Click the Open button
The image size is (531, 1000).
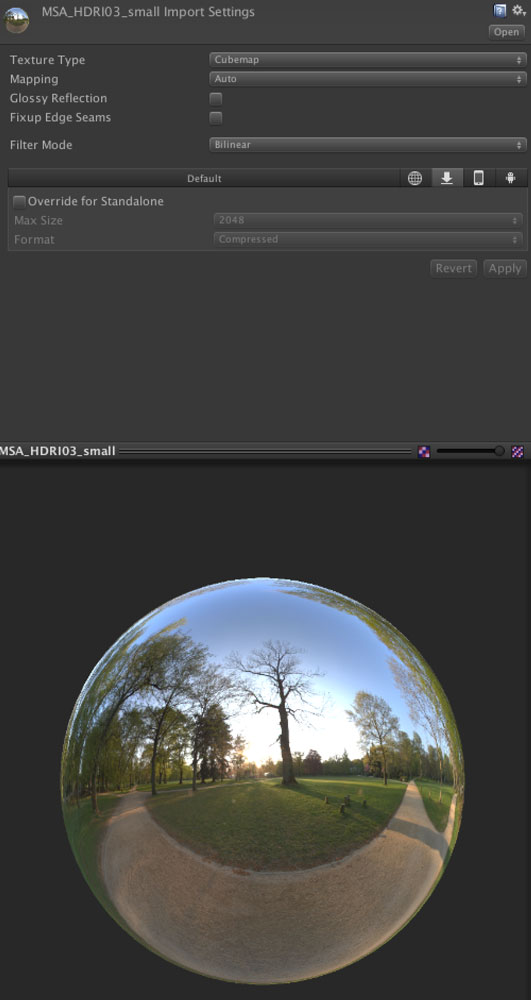click(507, 32)
